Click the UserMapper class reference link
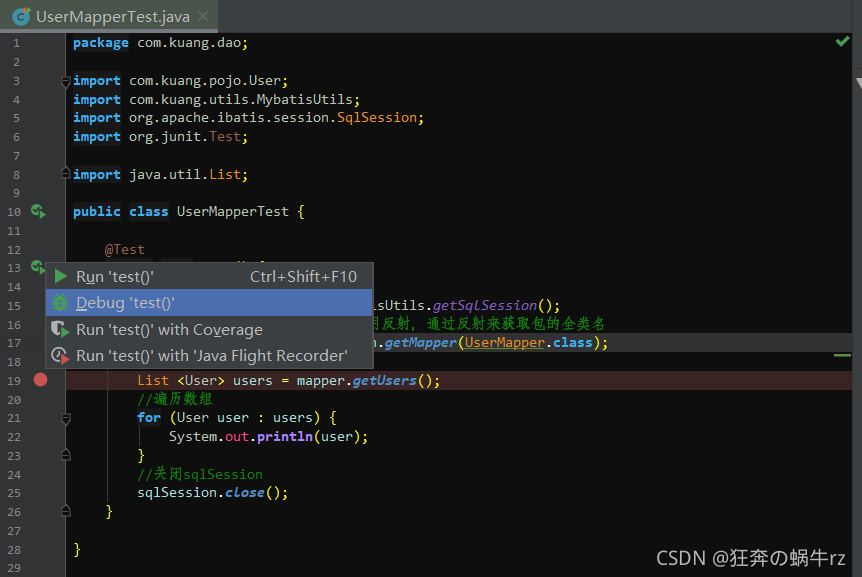Screen dimensions: 862x577 pos(505,343)
